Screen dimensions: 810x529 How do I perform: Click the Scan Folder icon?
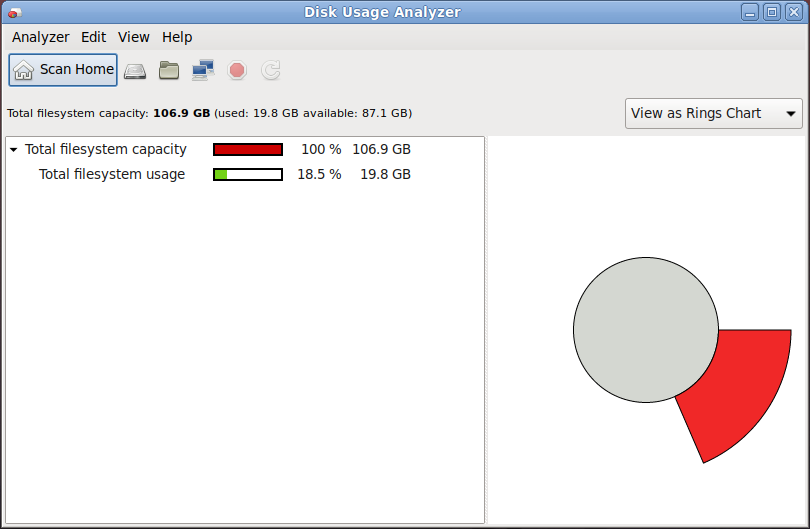click(x=169, y=70)
